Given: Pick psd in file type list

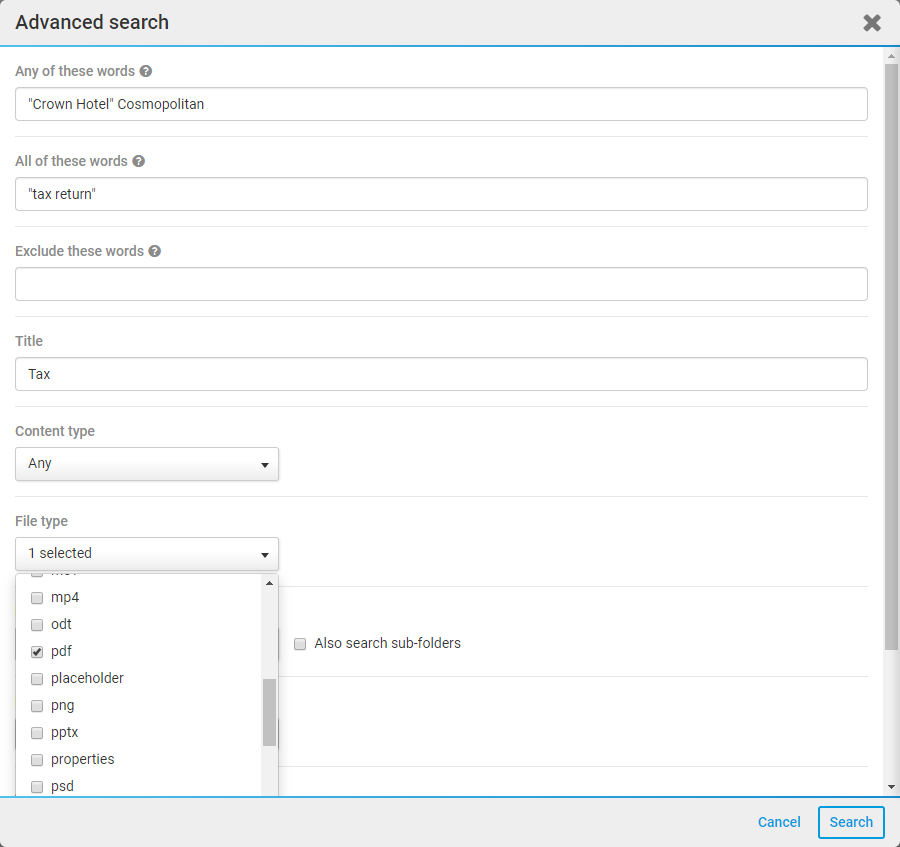Looking at the screenshot, I should pos(37,787).
